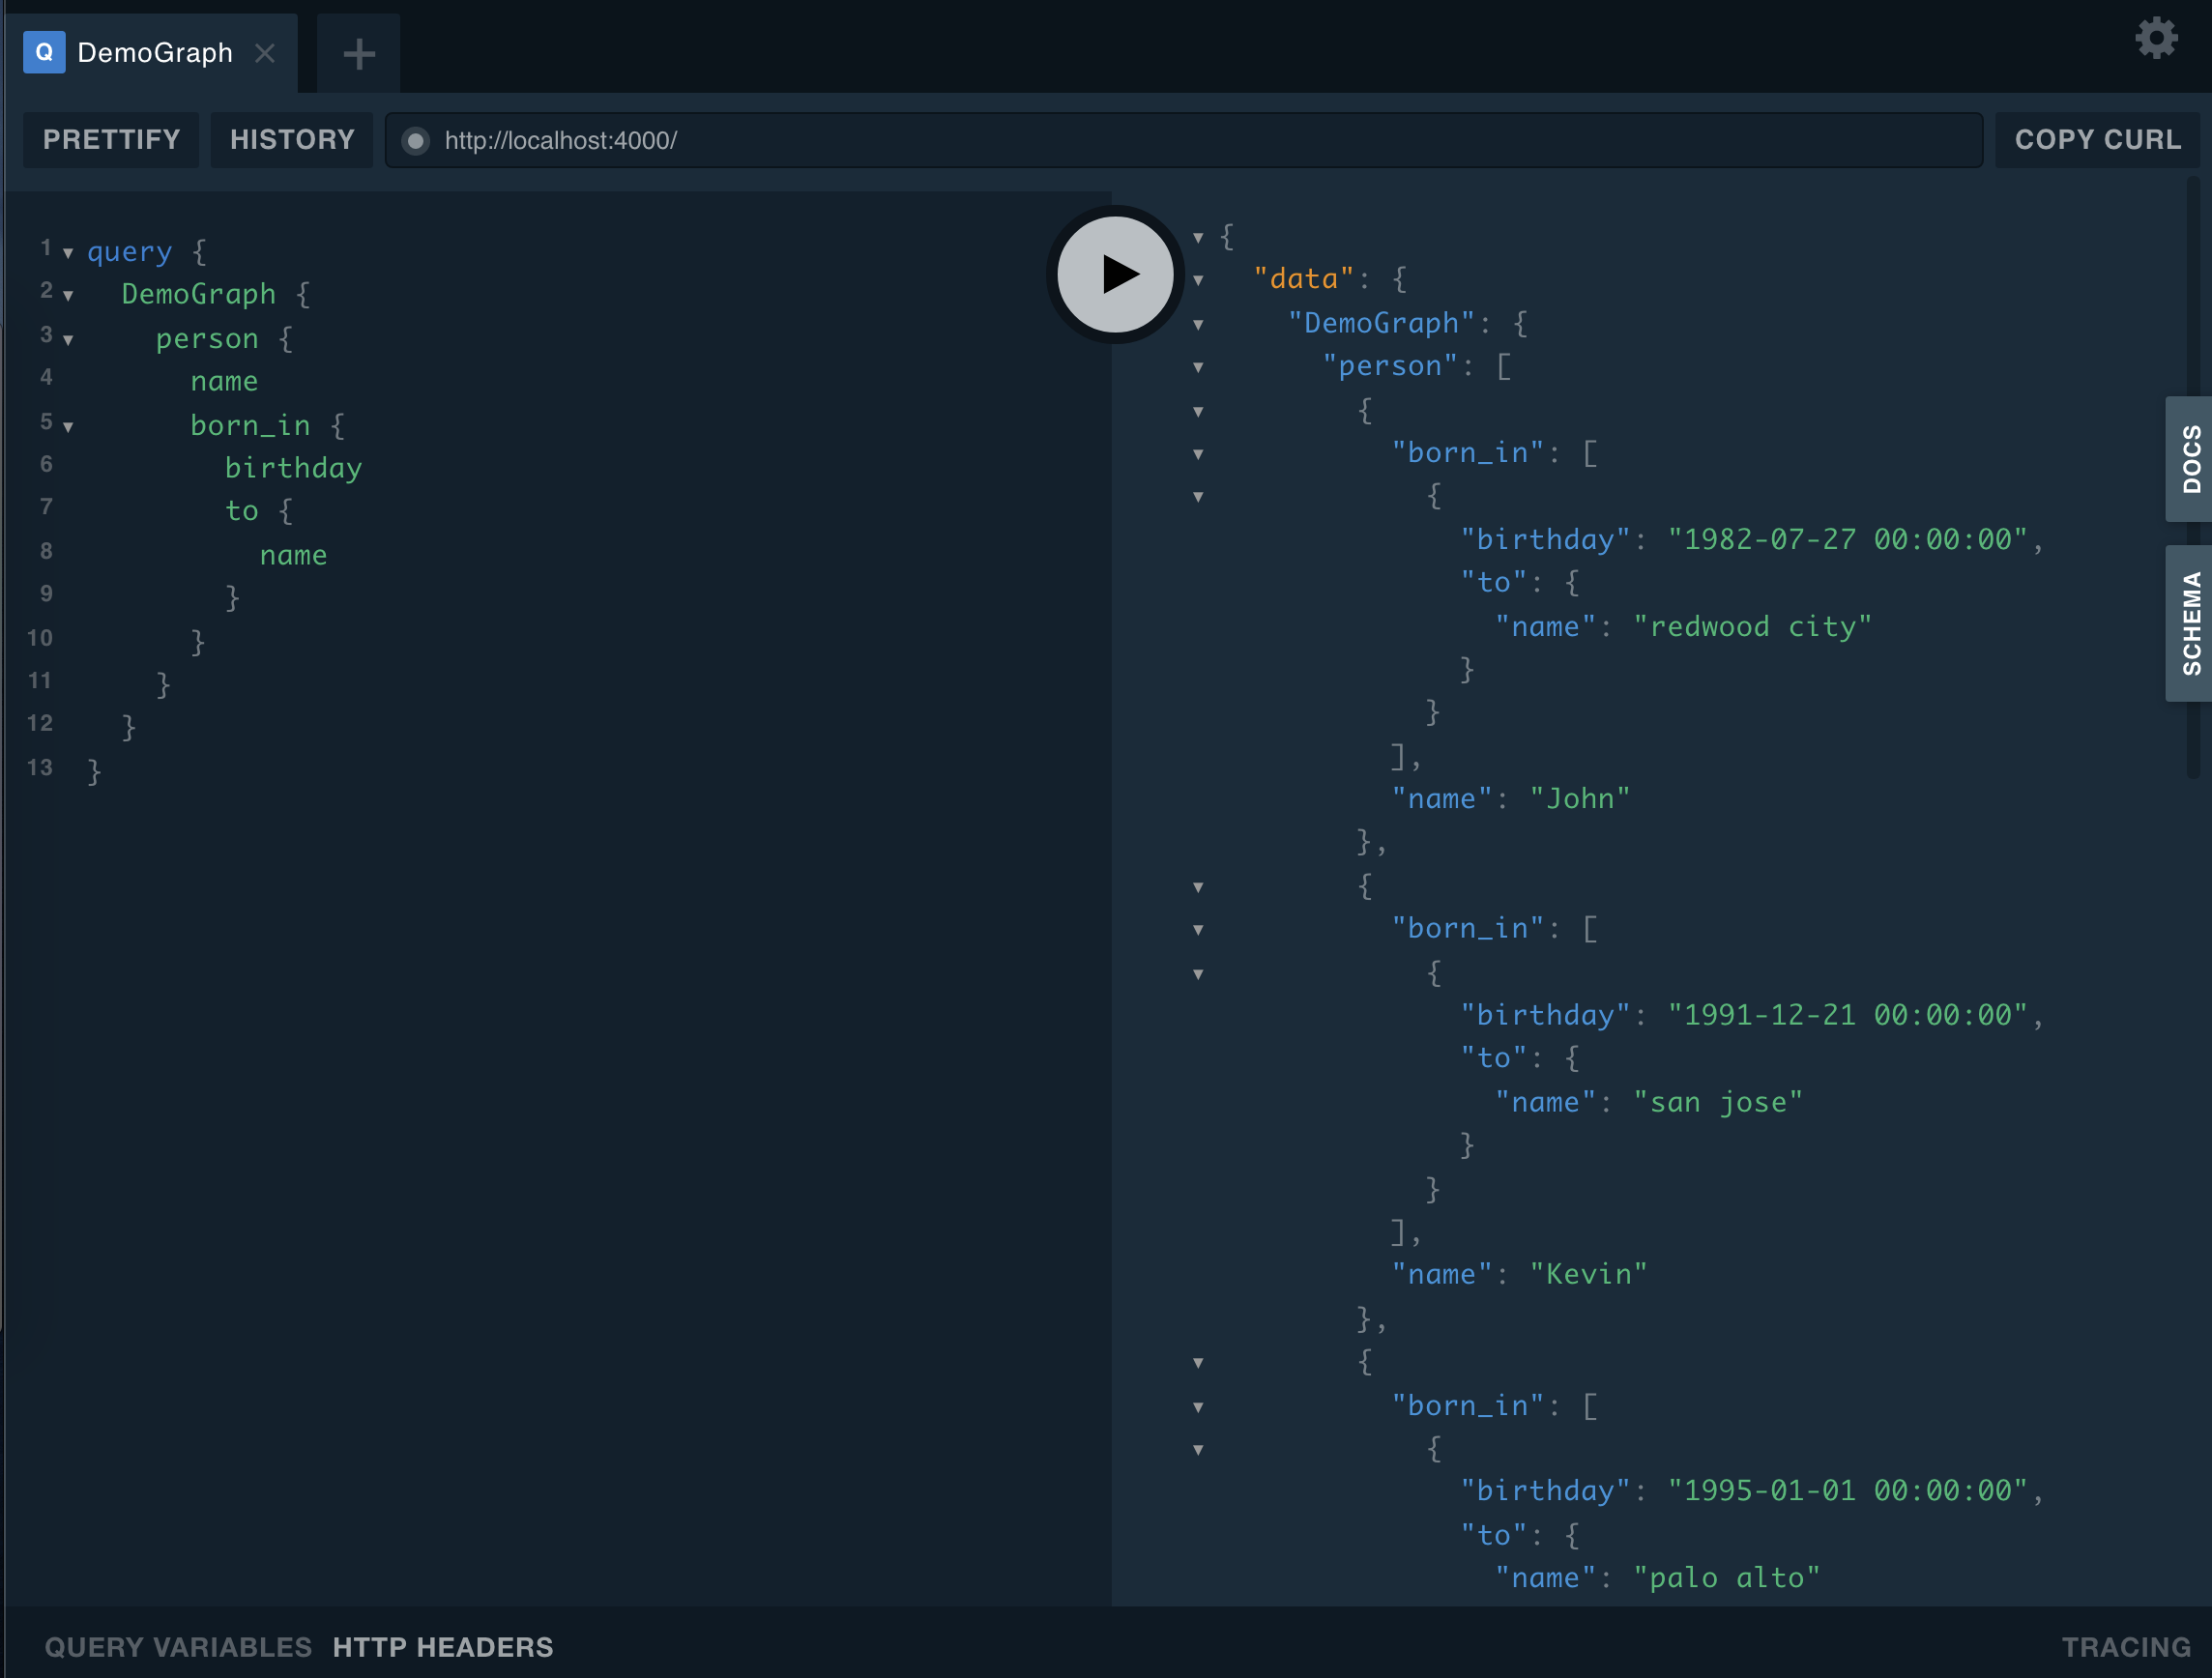Click the endpoint status circle icon

coord(416,141)
